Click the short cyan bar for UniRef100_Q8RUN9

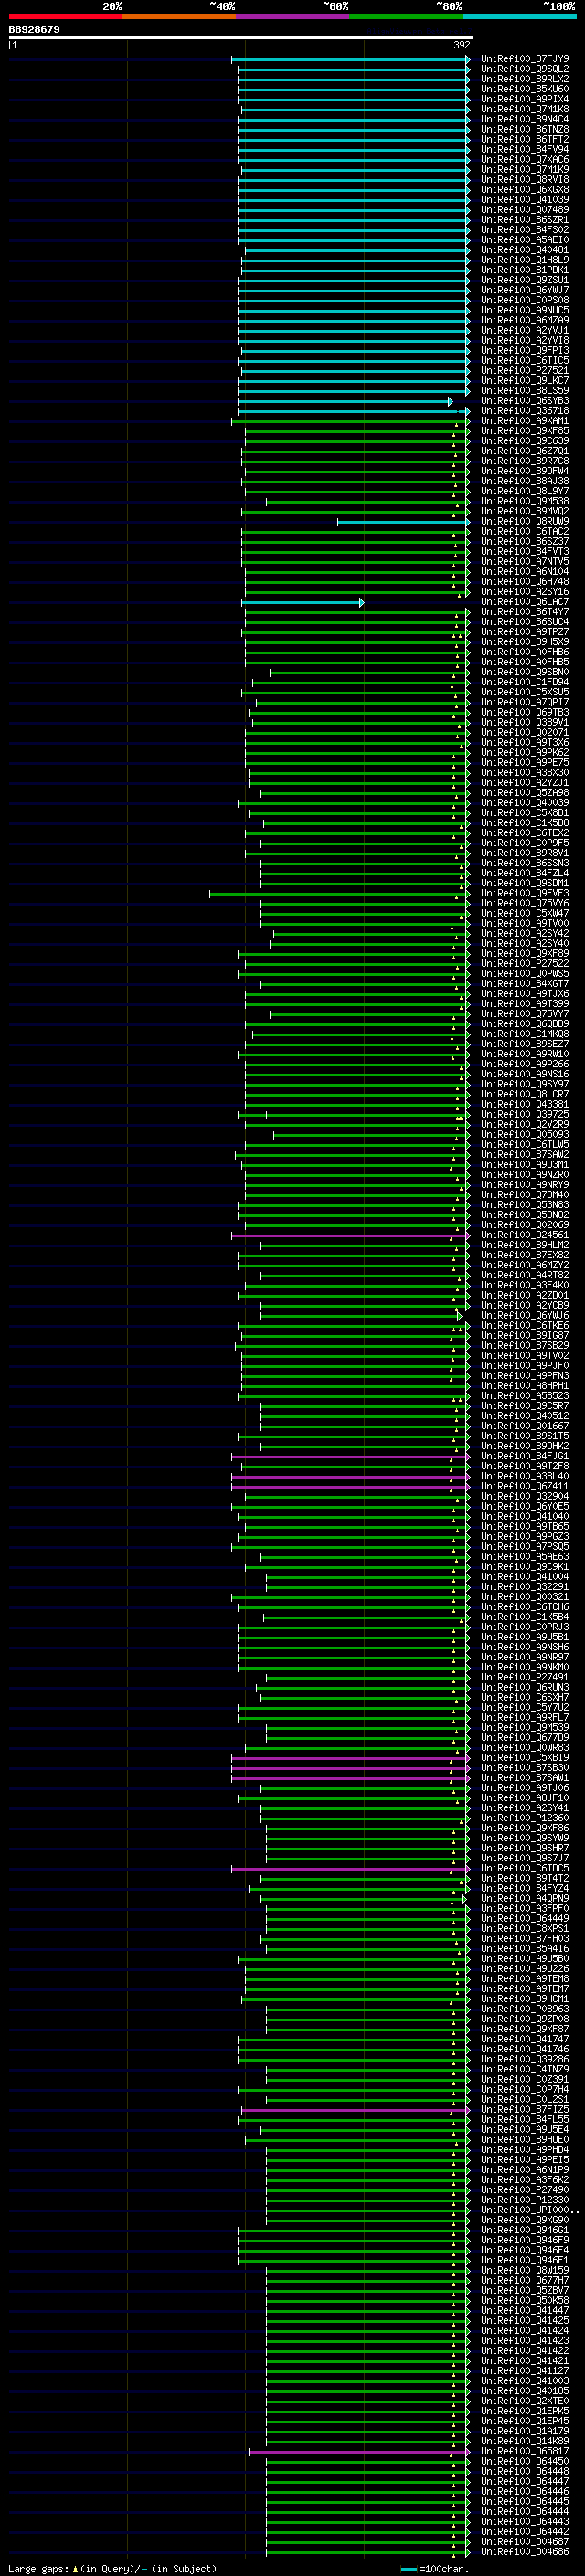pos(404,522)
